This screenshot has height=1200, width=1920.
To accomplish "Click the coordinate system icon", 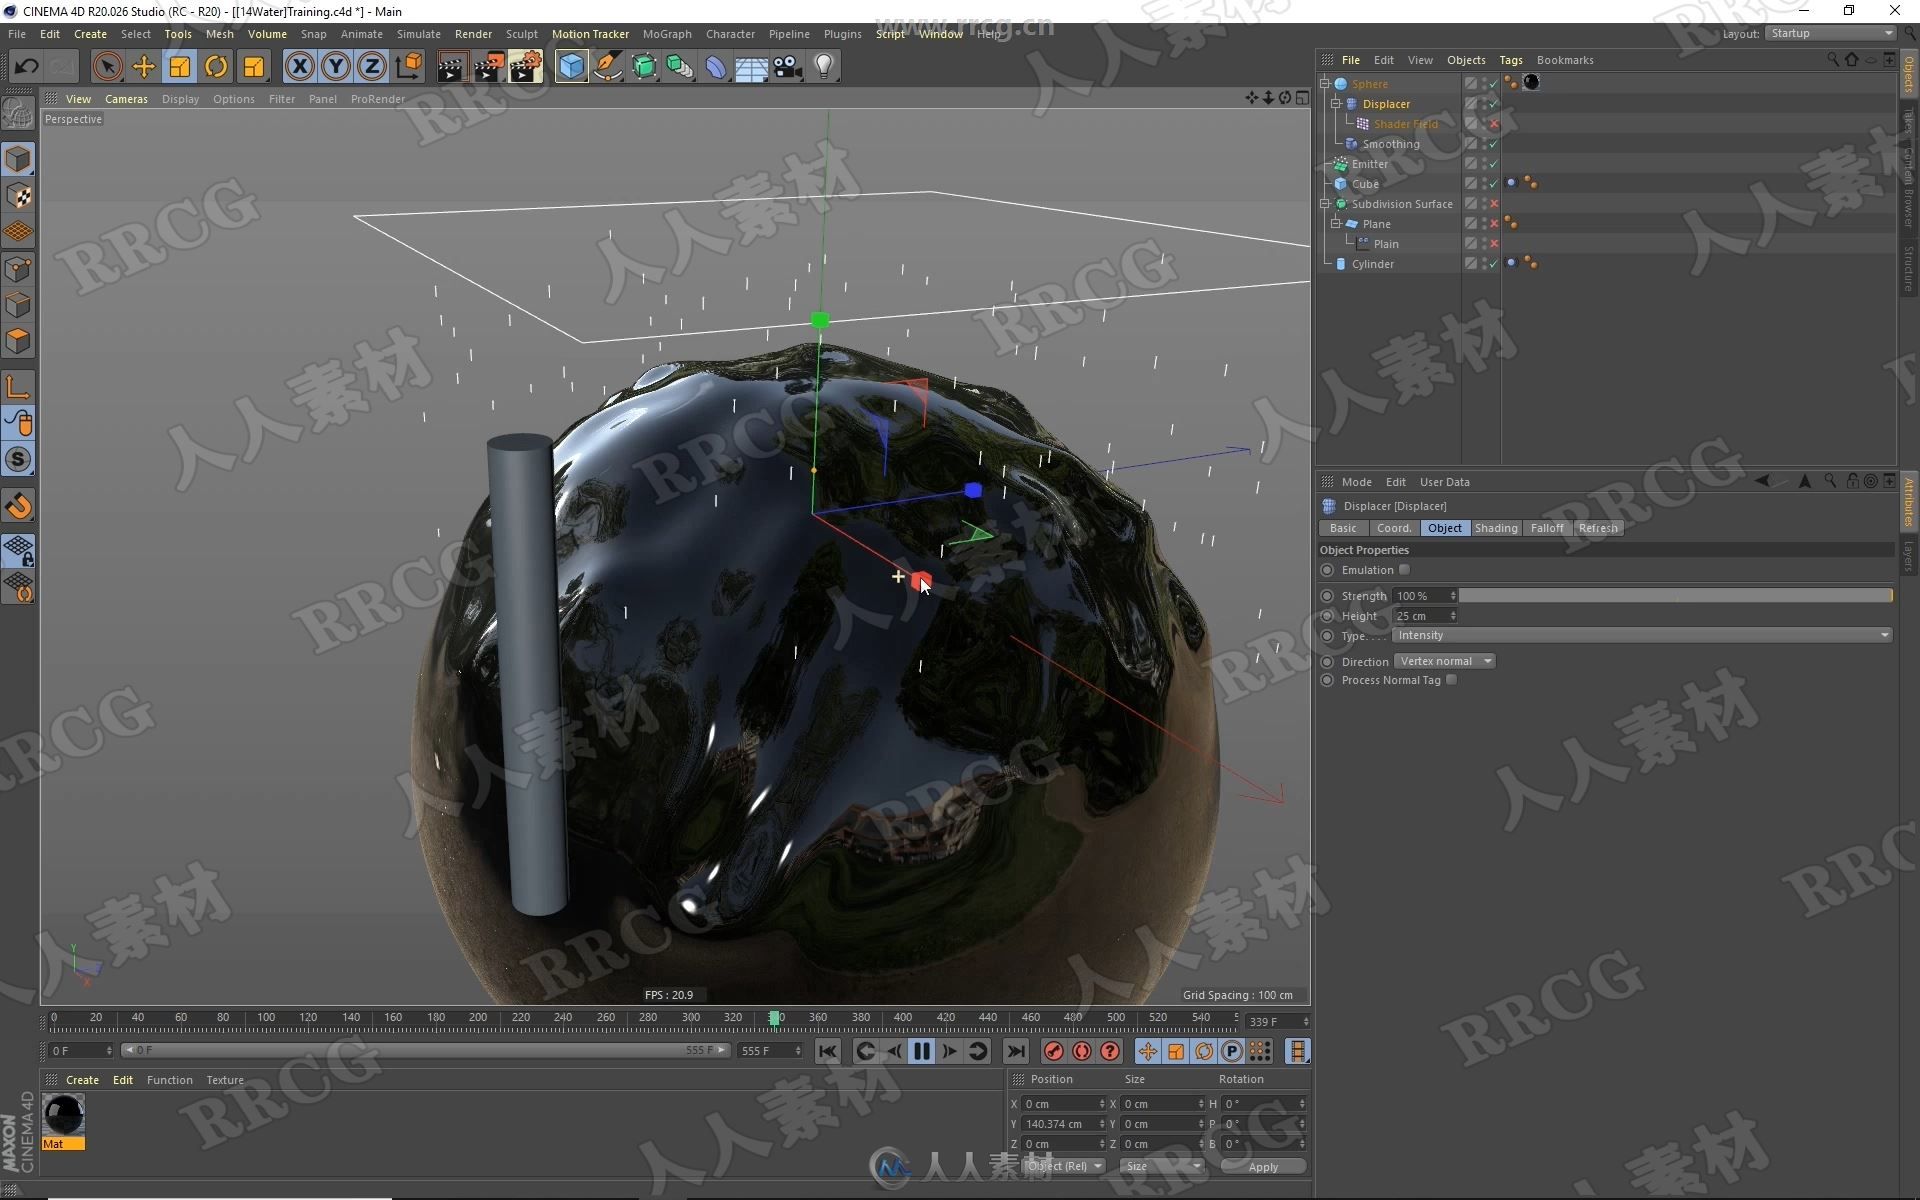I will click(409, 67).
